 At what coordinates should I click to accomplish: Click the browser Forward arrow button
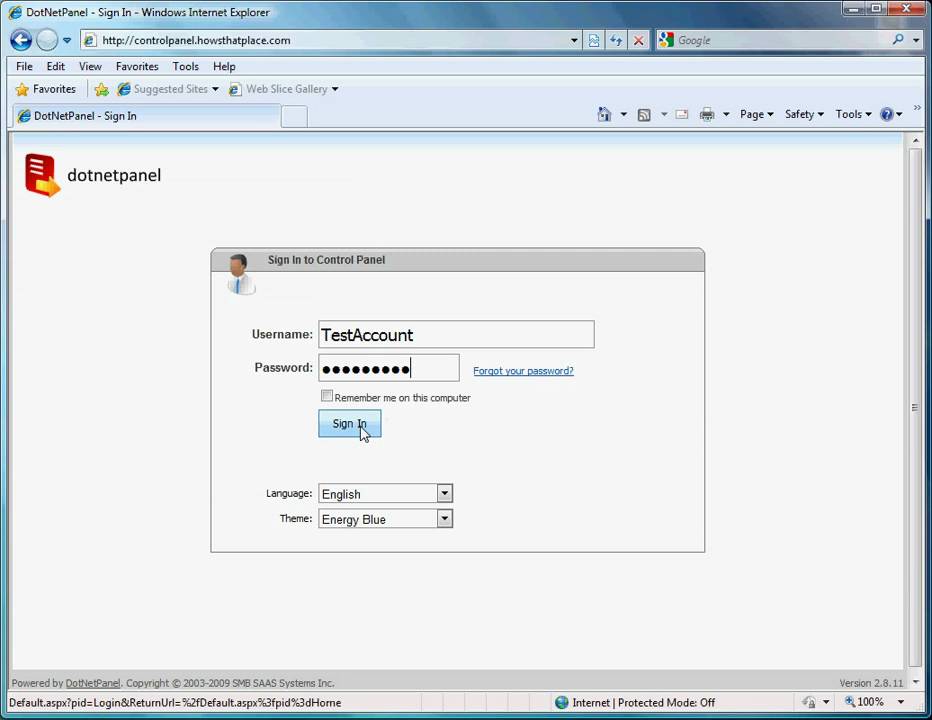tap(47, 40)
